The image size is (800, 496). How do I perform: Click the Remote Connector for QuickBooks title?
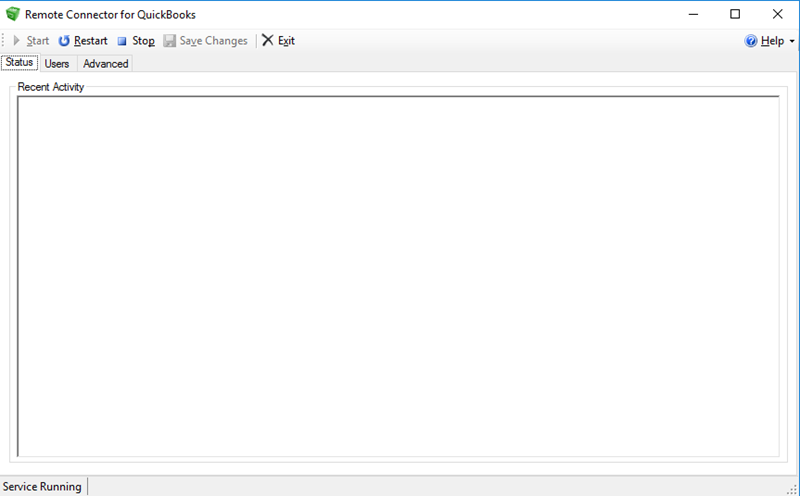[x=110, y=14]
